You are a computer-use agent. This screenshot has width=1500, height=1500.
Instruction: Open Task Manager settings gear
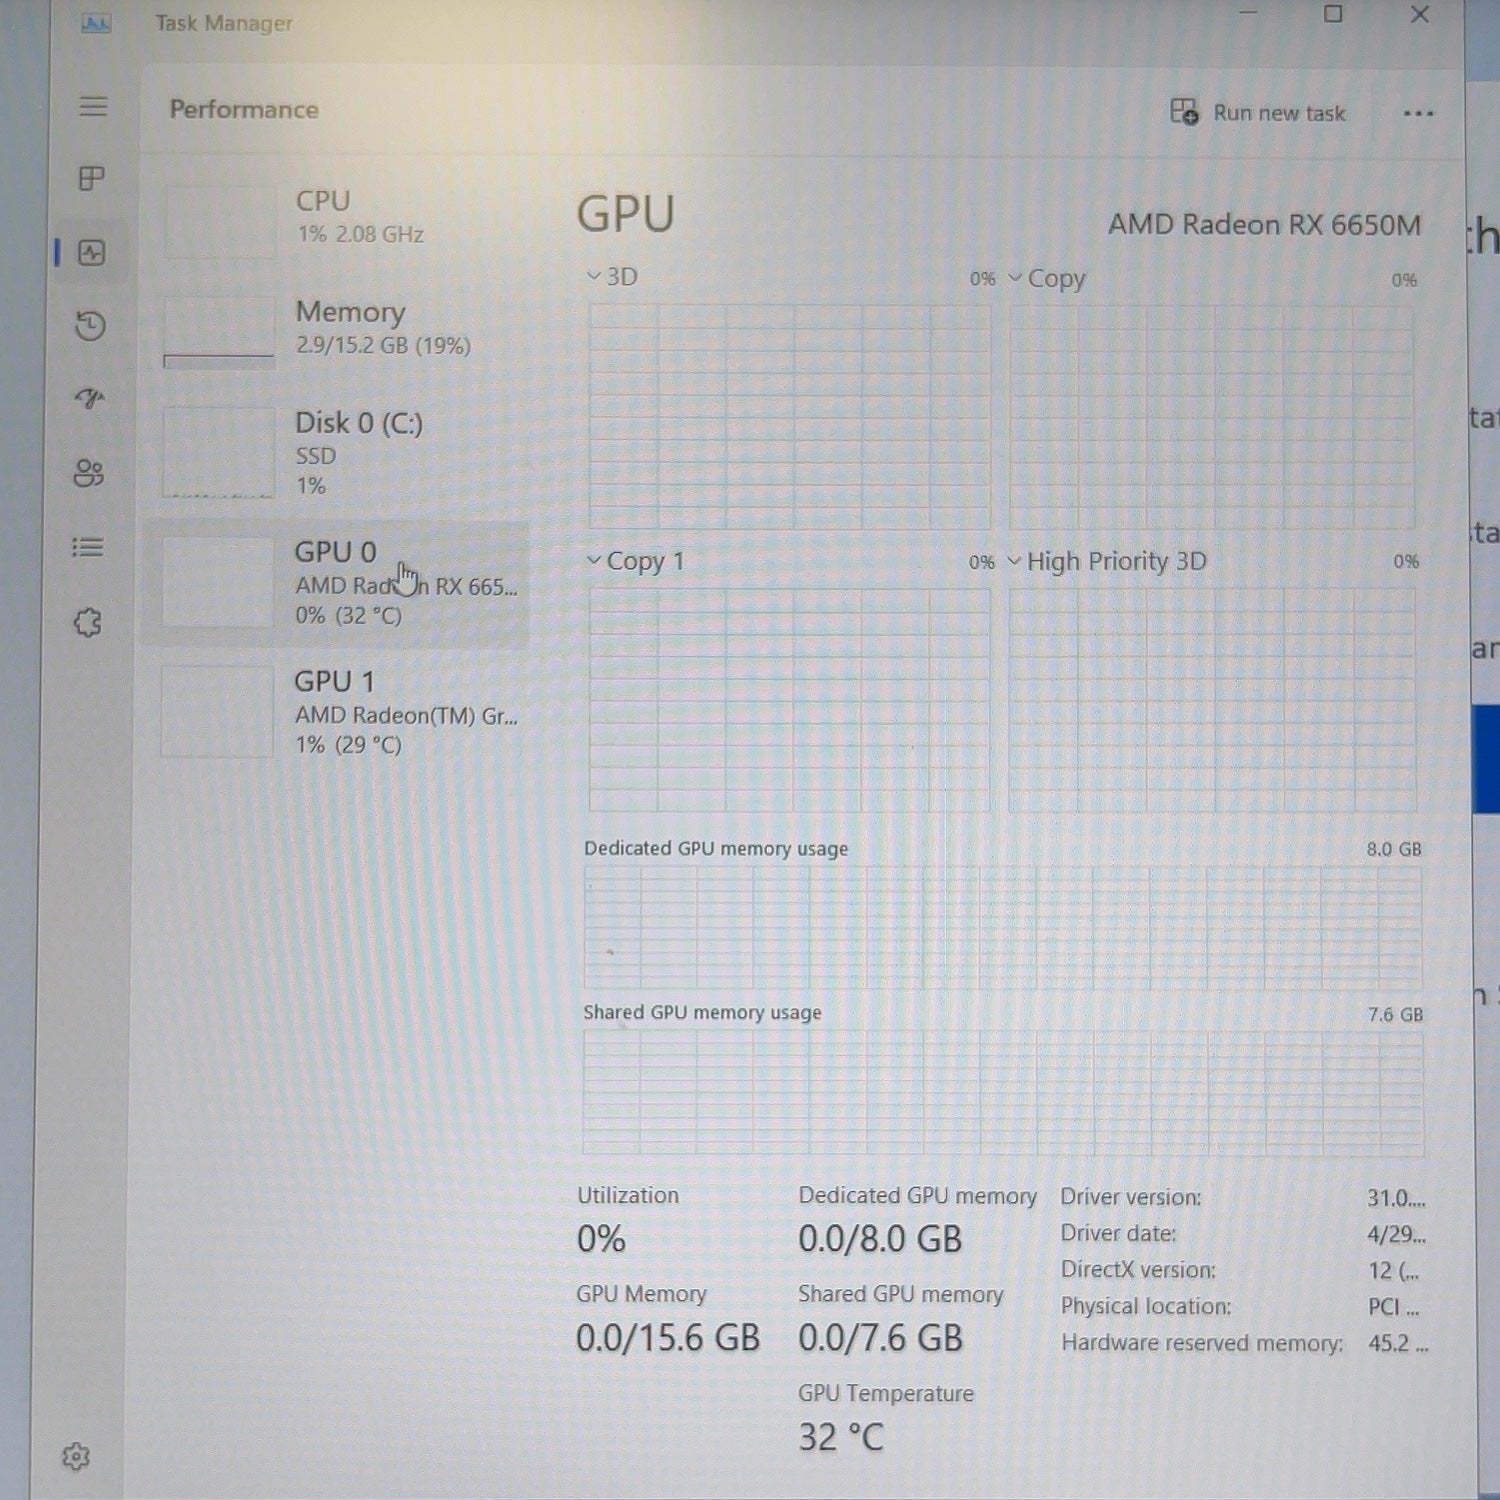pos(76,1457)
